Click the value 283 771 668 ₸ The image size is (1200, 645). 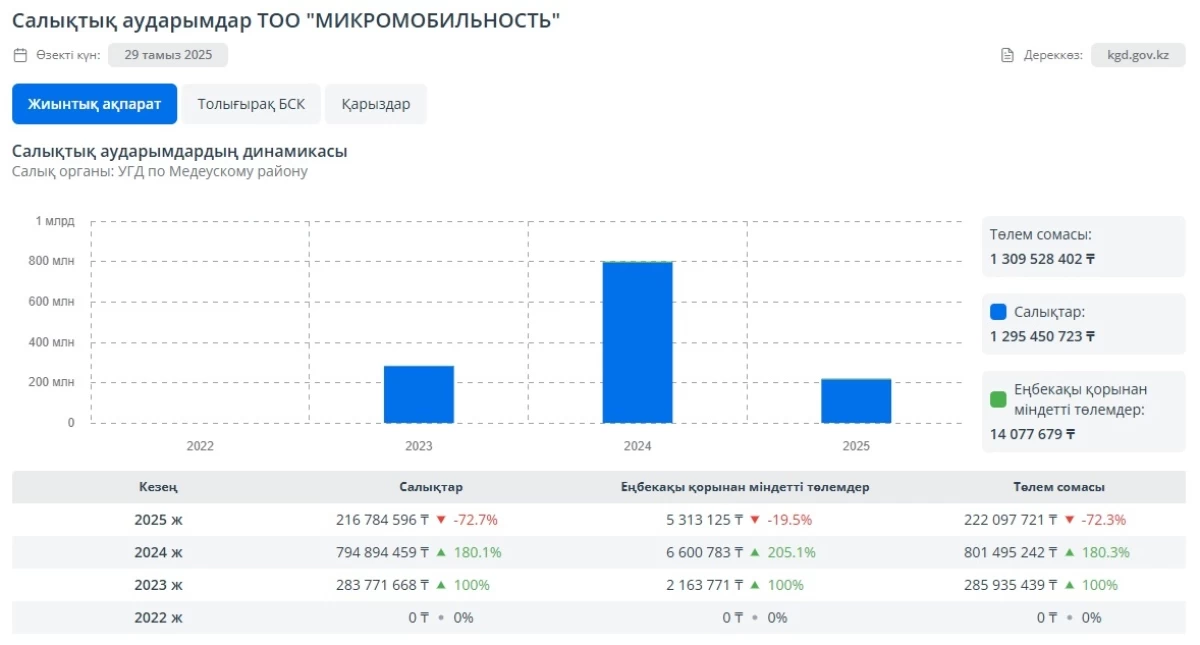(382, 585)
